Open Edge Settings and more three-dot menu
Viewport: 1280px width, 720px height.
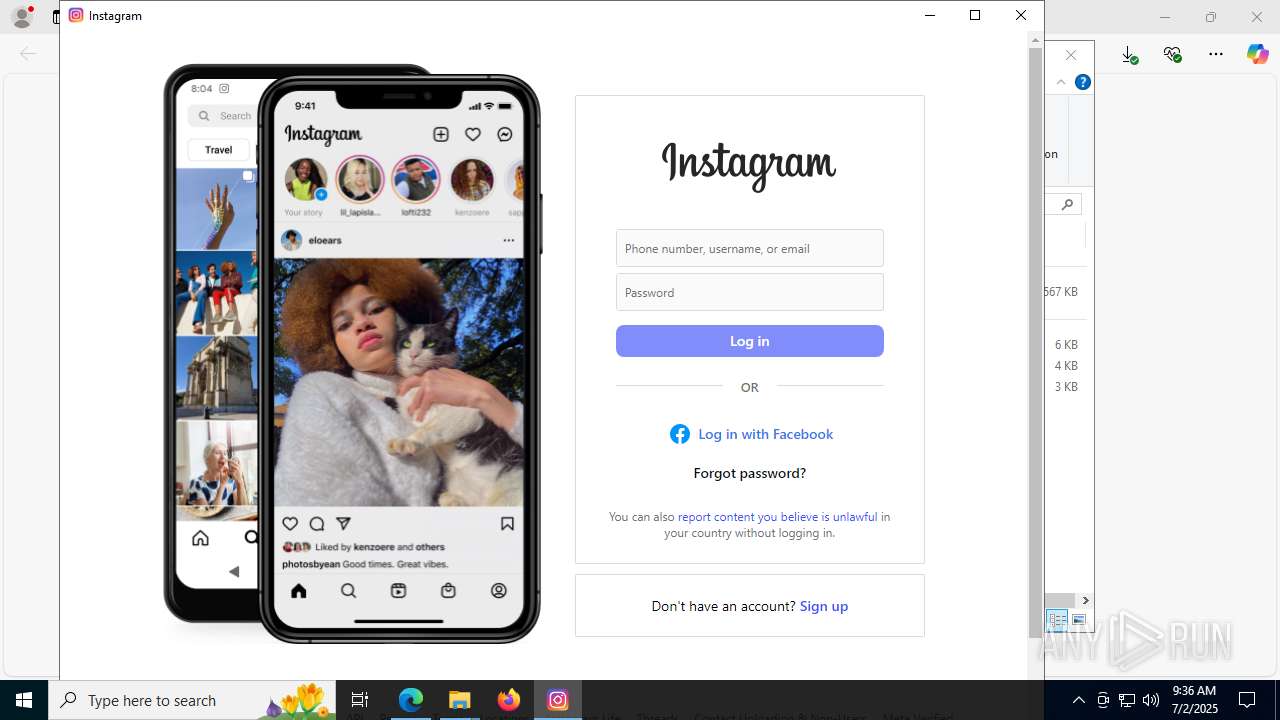[1216, 54]
